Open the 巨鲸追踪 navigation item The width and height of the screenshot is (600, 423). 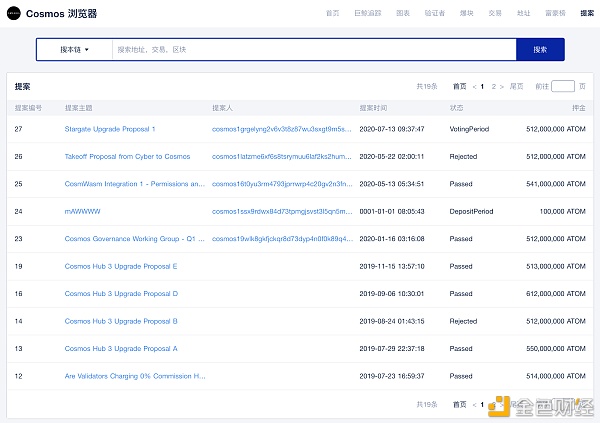click(x=368, y=13)
